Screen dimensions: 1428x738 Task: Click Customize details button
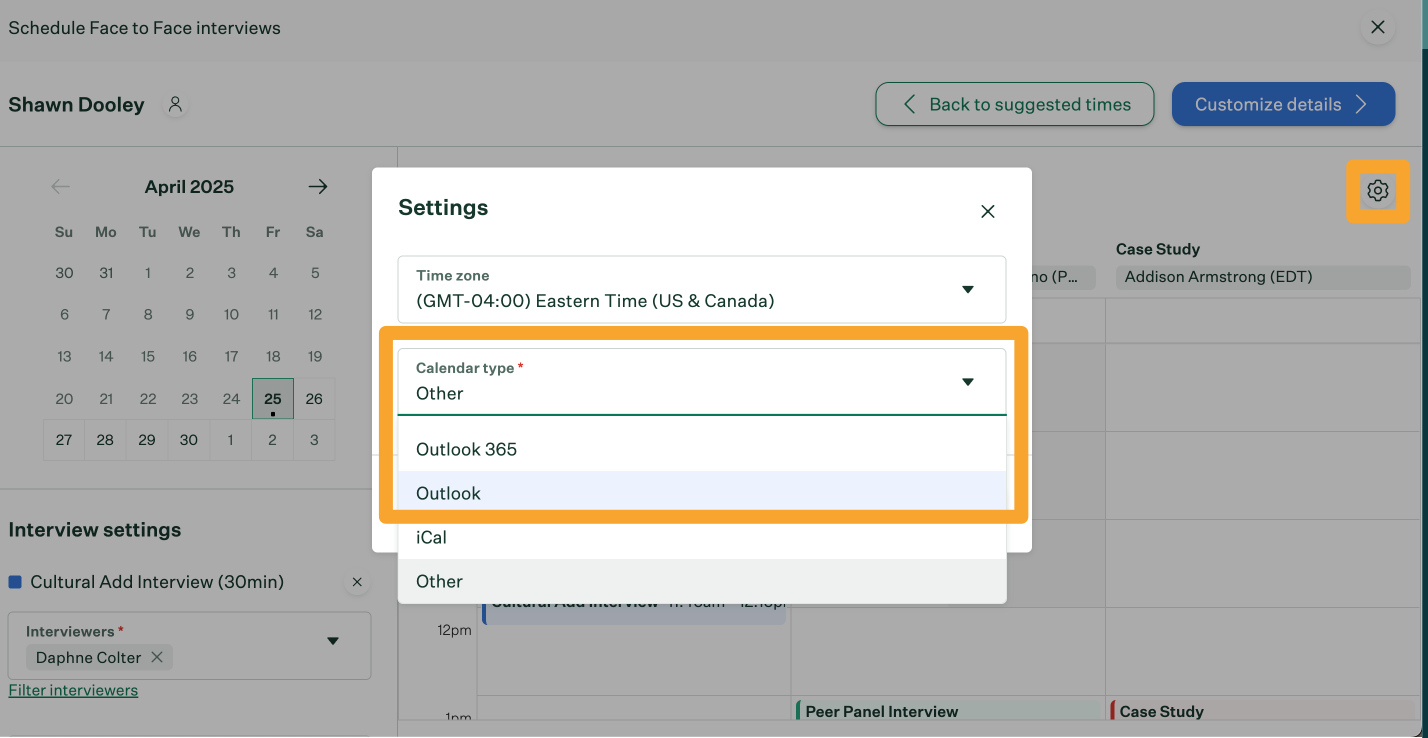click(x=1282, y=104)
